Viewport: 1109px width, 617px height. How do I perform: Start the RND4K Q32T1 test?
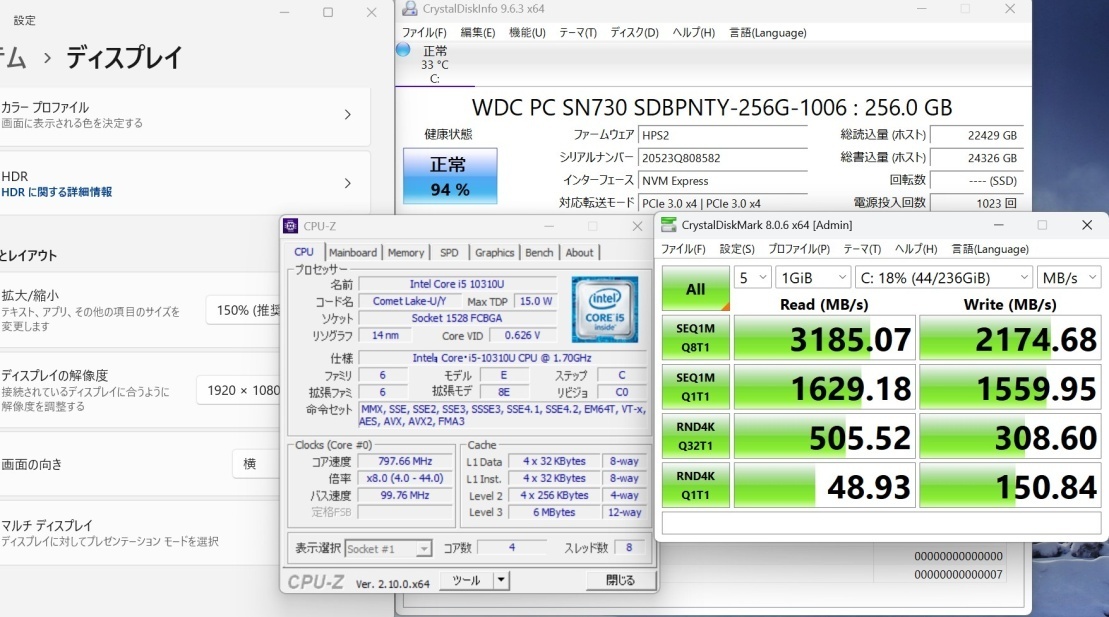point(695,436)
